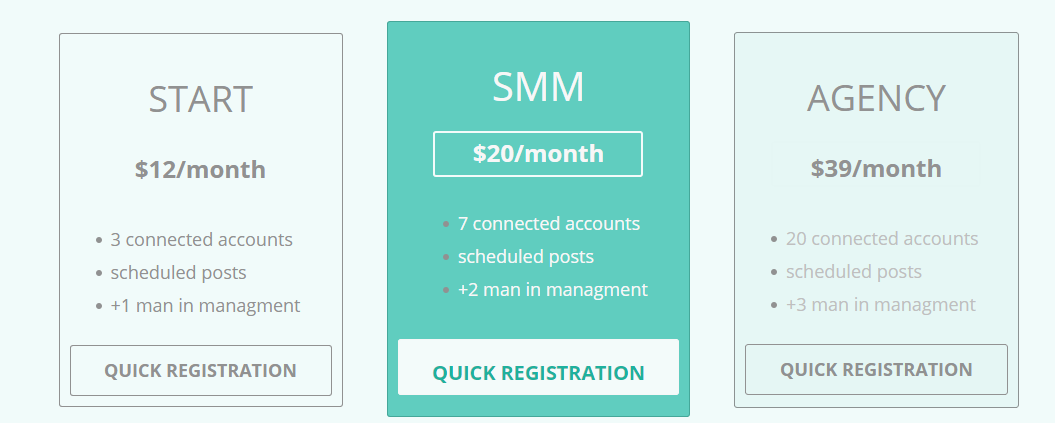The width and height of the screenshot is (1055, 423).
Task: Click 'scheduled posts' in the START plan
Action: 178,272
